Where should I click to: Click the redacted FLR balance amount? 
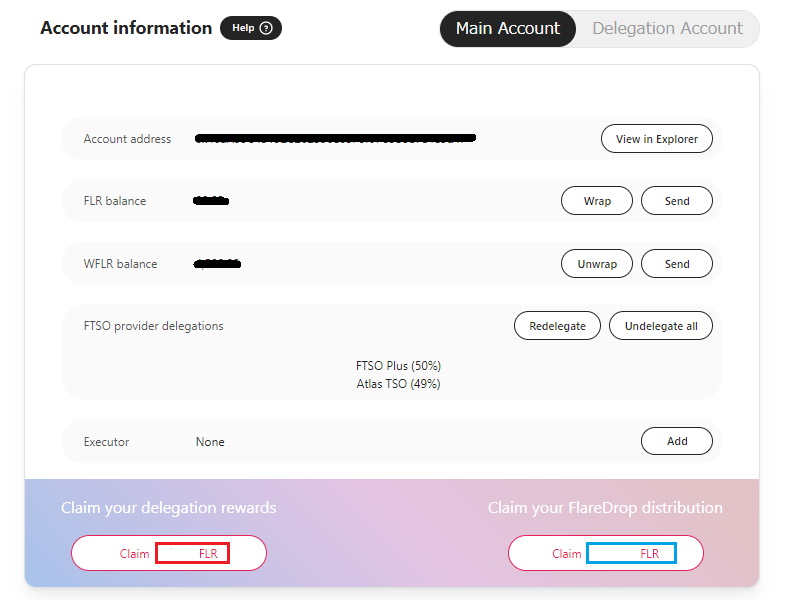pyautogui.click(x=211, y=201)
